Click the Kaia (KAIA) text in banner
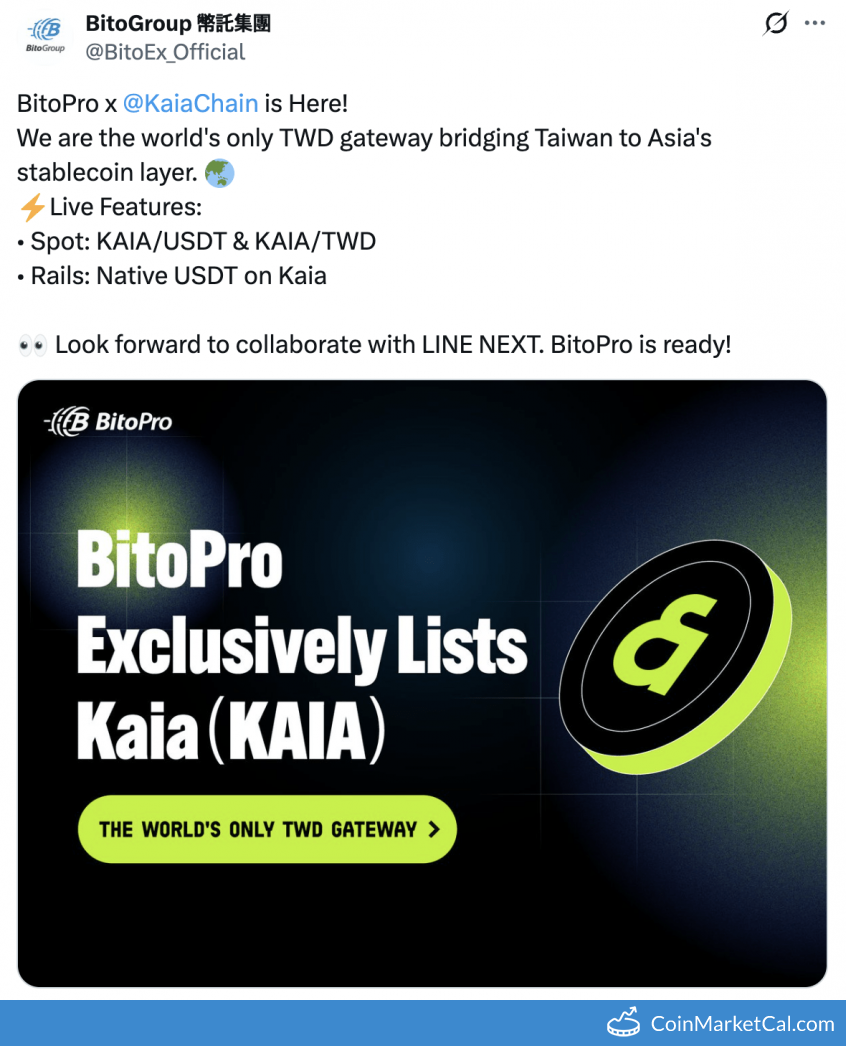Viewport: 846px width, 1046px height. 231,734
